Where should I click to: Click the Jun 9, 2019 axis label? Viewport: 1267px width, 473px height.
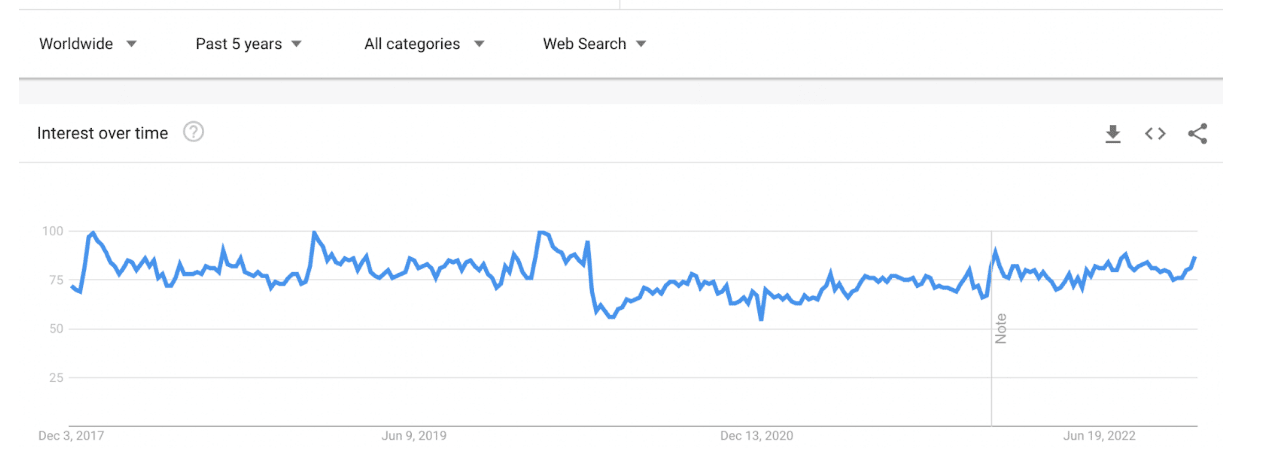[414, 436]
